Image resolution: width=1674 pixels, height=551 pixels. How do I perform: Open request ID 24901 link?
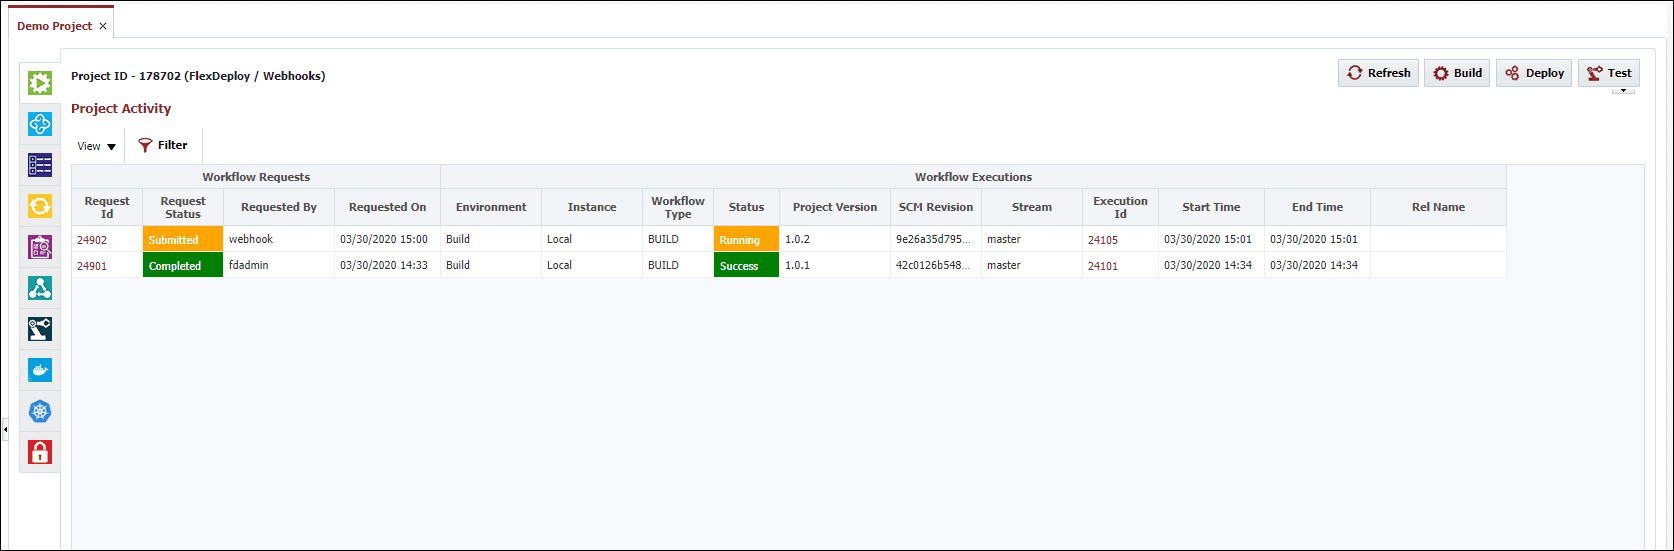[x=92, y=266]
